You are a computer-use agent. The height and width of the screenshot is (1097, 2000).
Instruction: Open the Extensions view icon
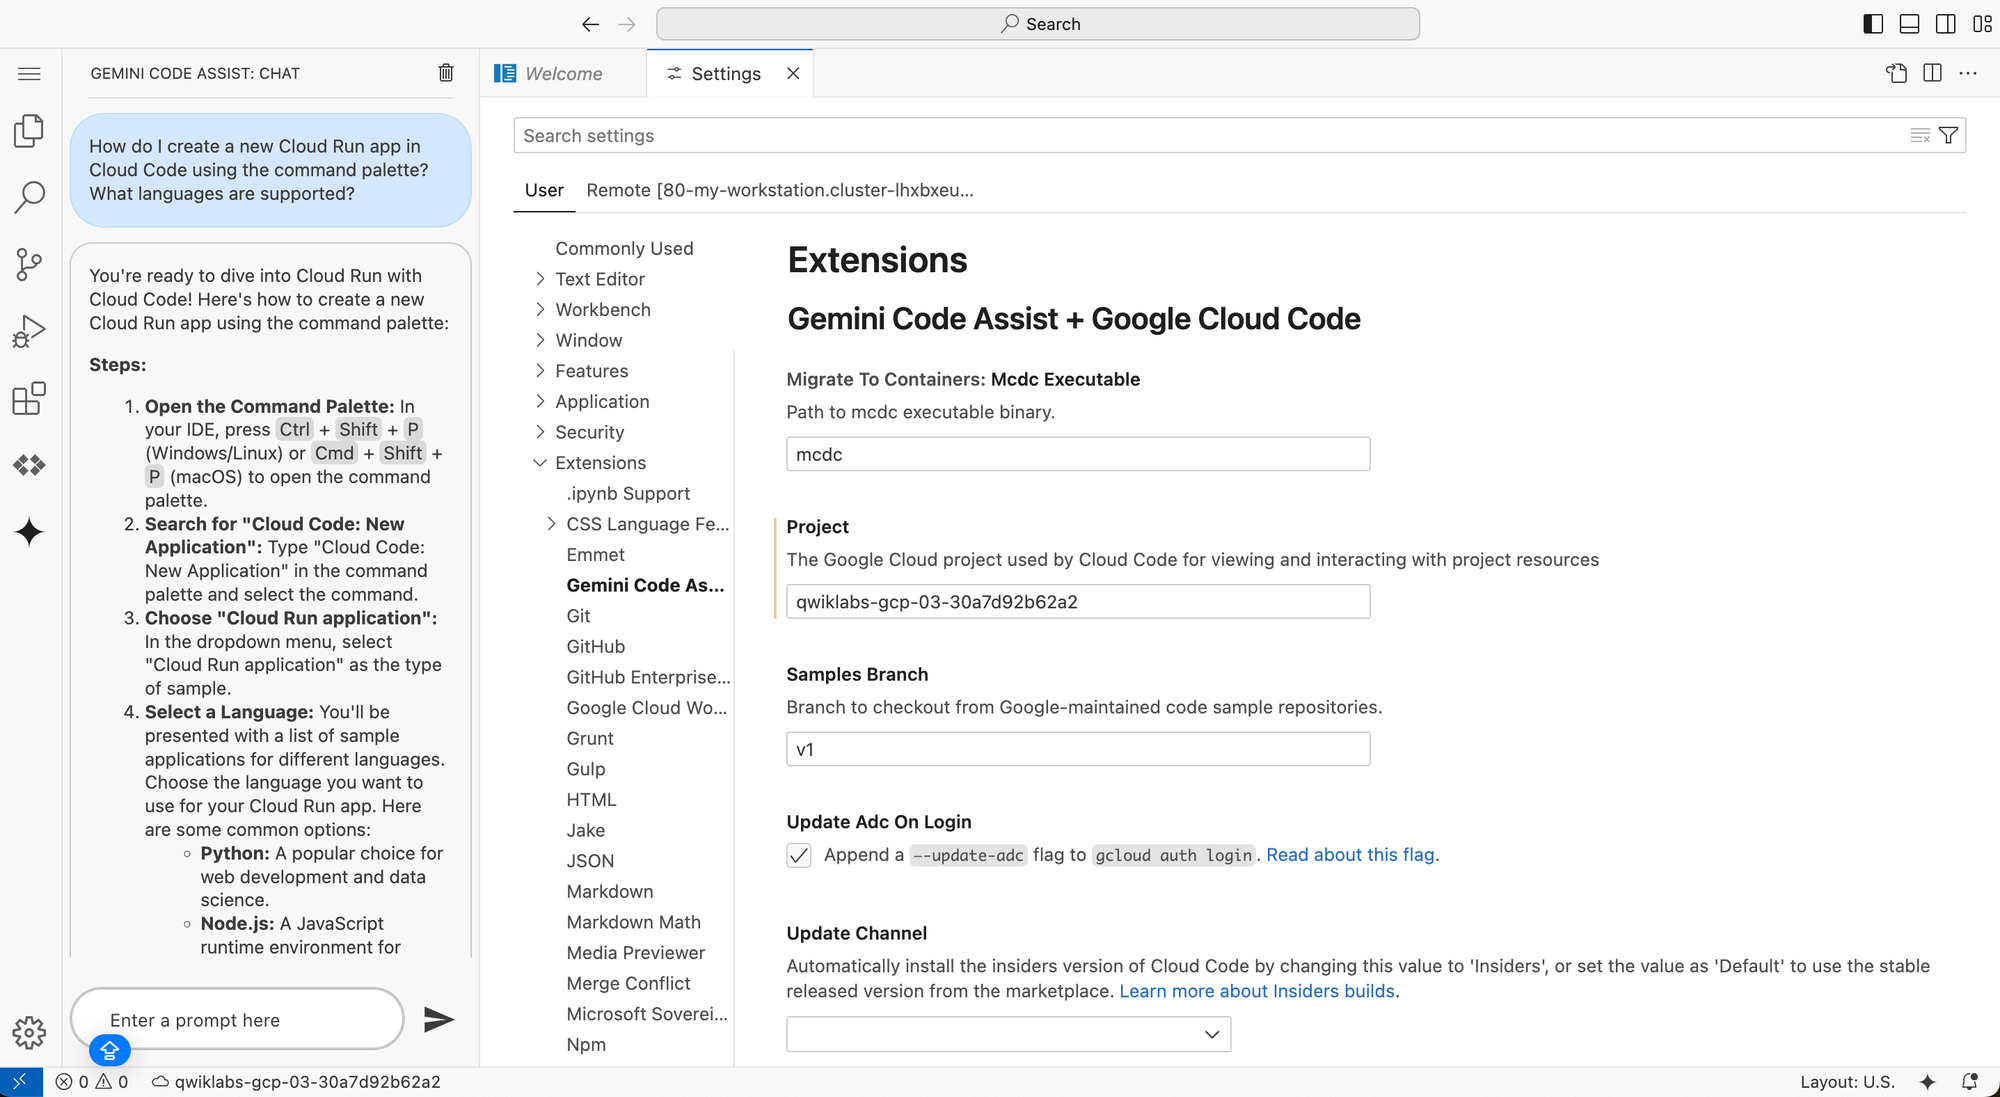(29, 398)
